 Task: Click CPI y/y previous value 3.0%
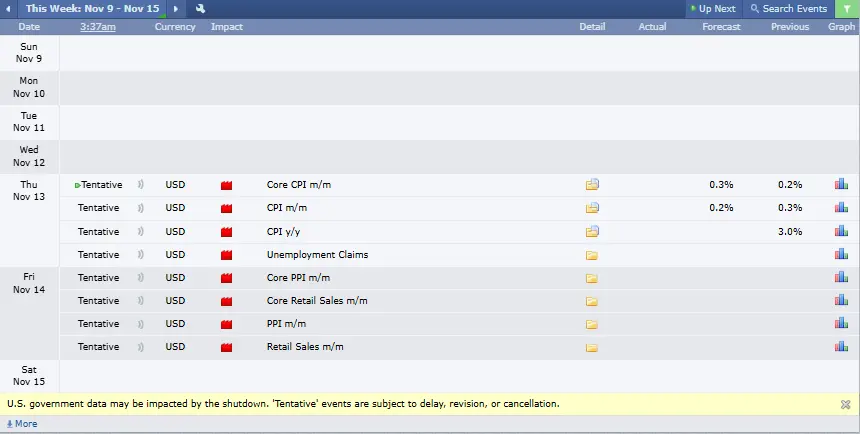tap(790, 232)
